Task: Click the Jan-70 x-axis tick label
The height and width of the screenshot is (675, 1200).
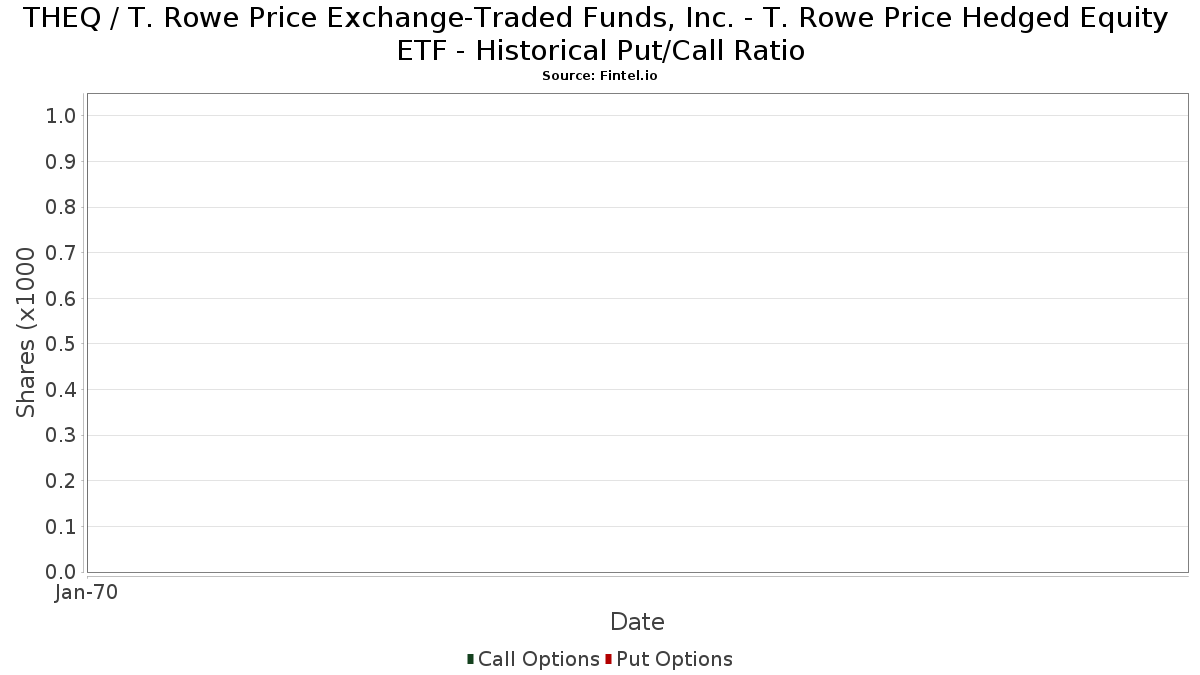Action: [x=87, y=593]
